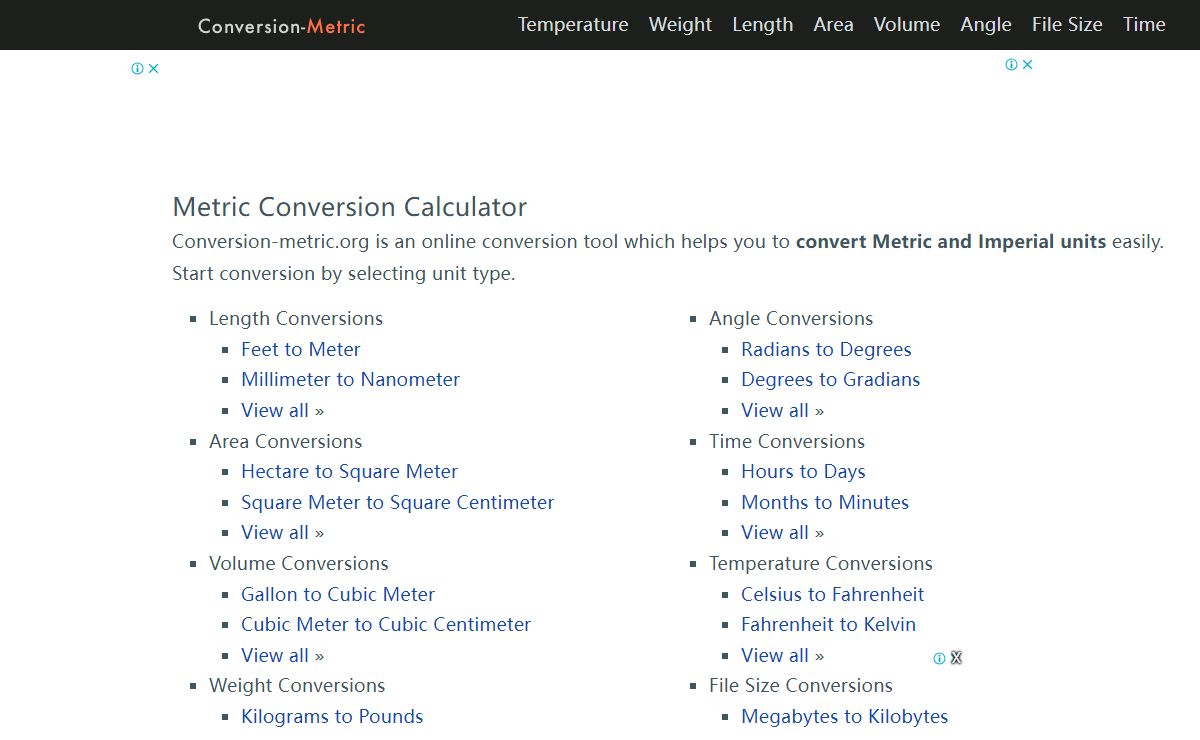The height and width of the screenshot is (740, 1200).
Task: Open the Conversion-Metric home logo
Action: point(282,26)
